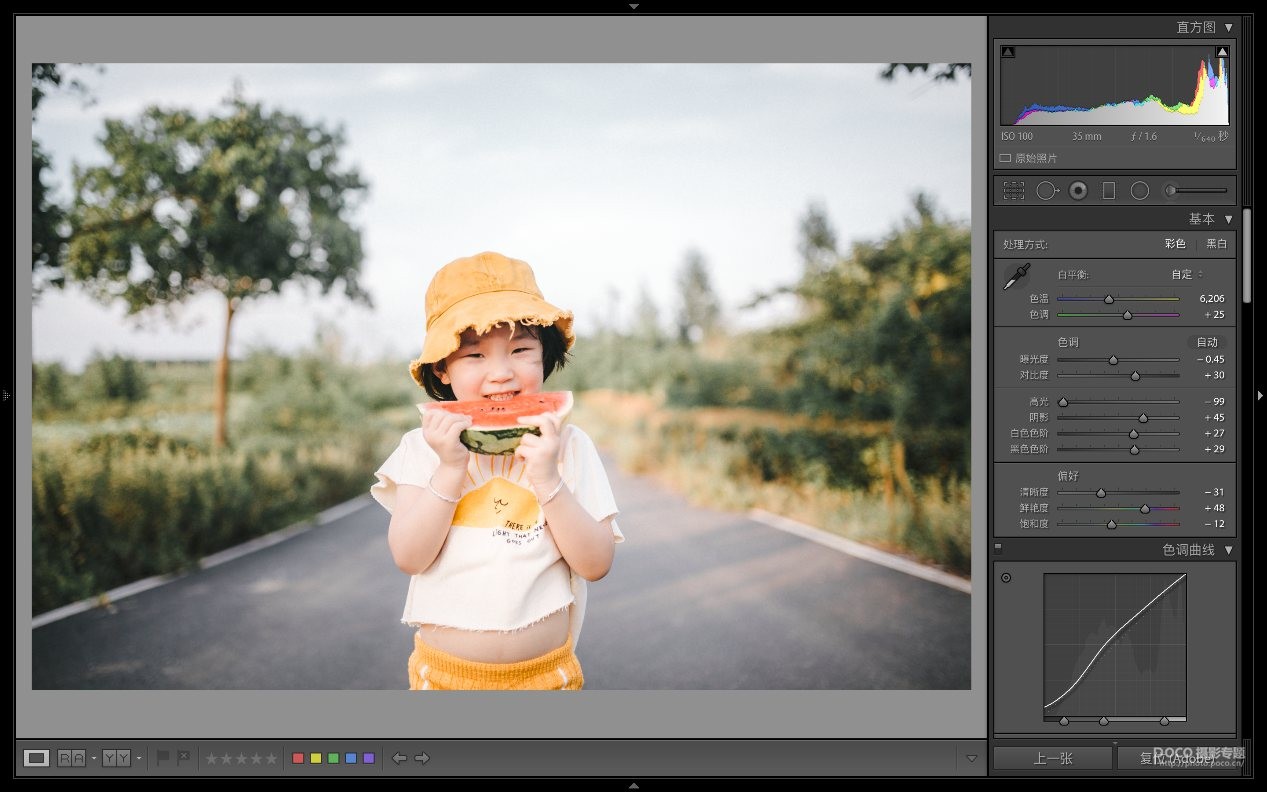This screenshot has width=1267, height=792.
Task: Go to next photo with right arrow
Action: pos(422,758)
